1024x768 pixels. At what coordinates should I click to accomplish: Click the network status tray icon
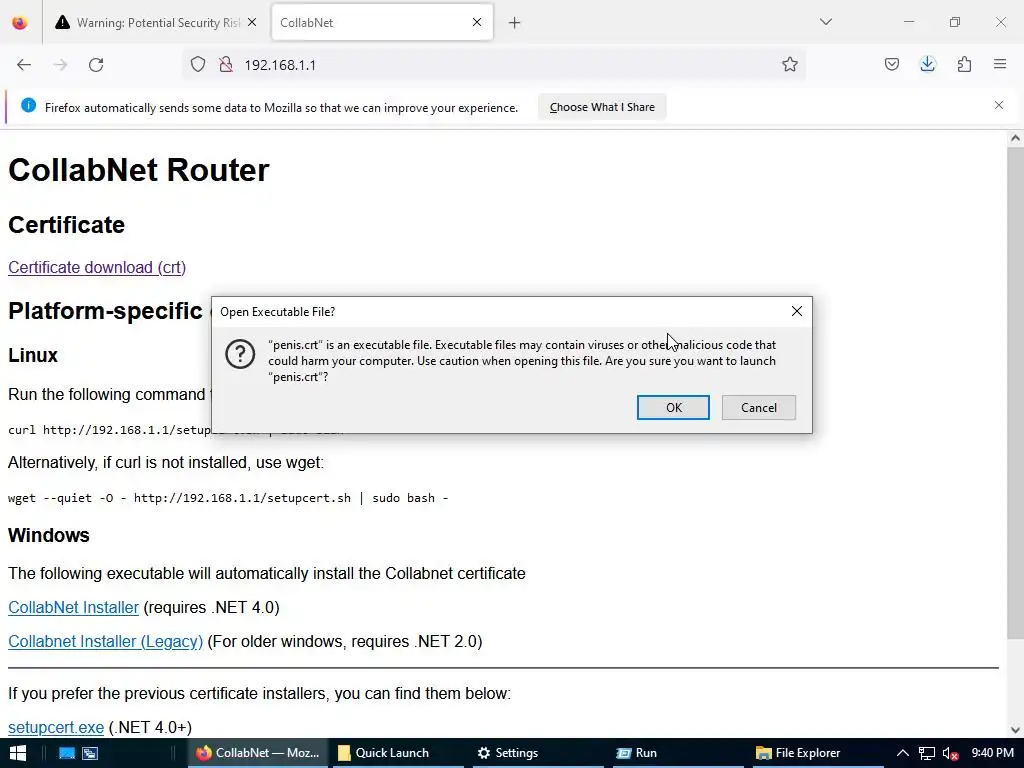927,753
